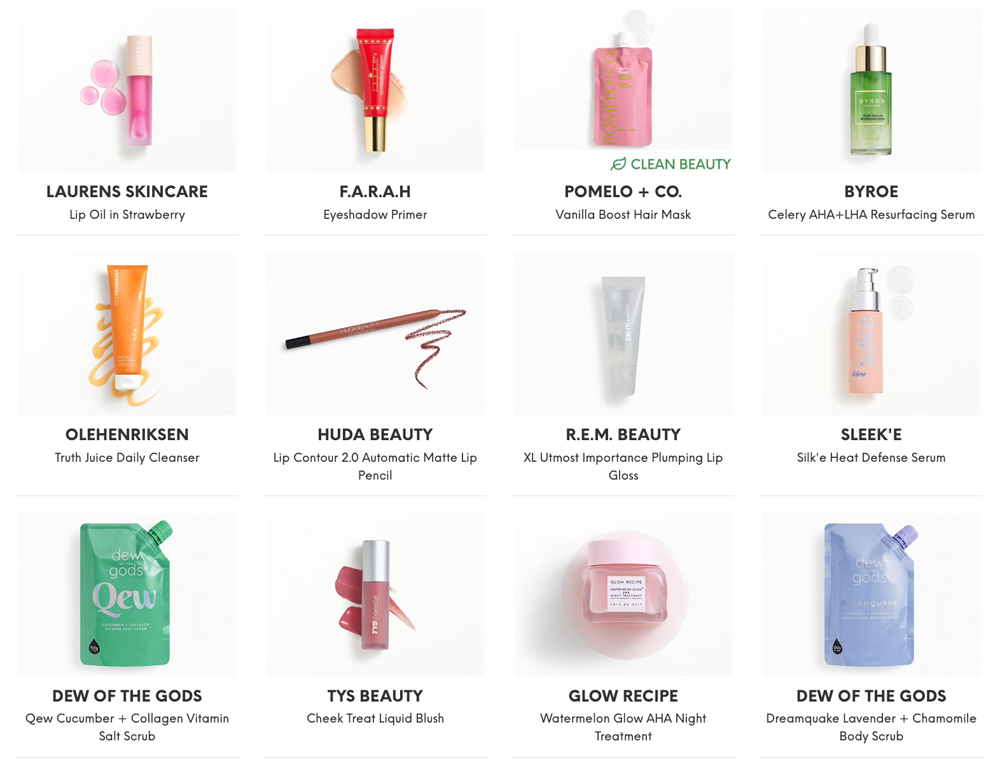Select the Sleek'e Silk'e serum bottle image
Screen dimensions: 1000x762
click(x=871, y=333)
